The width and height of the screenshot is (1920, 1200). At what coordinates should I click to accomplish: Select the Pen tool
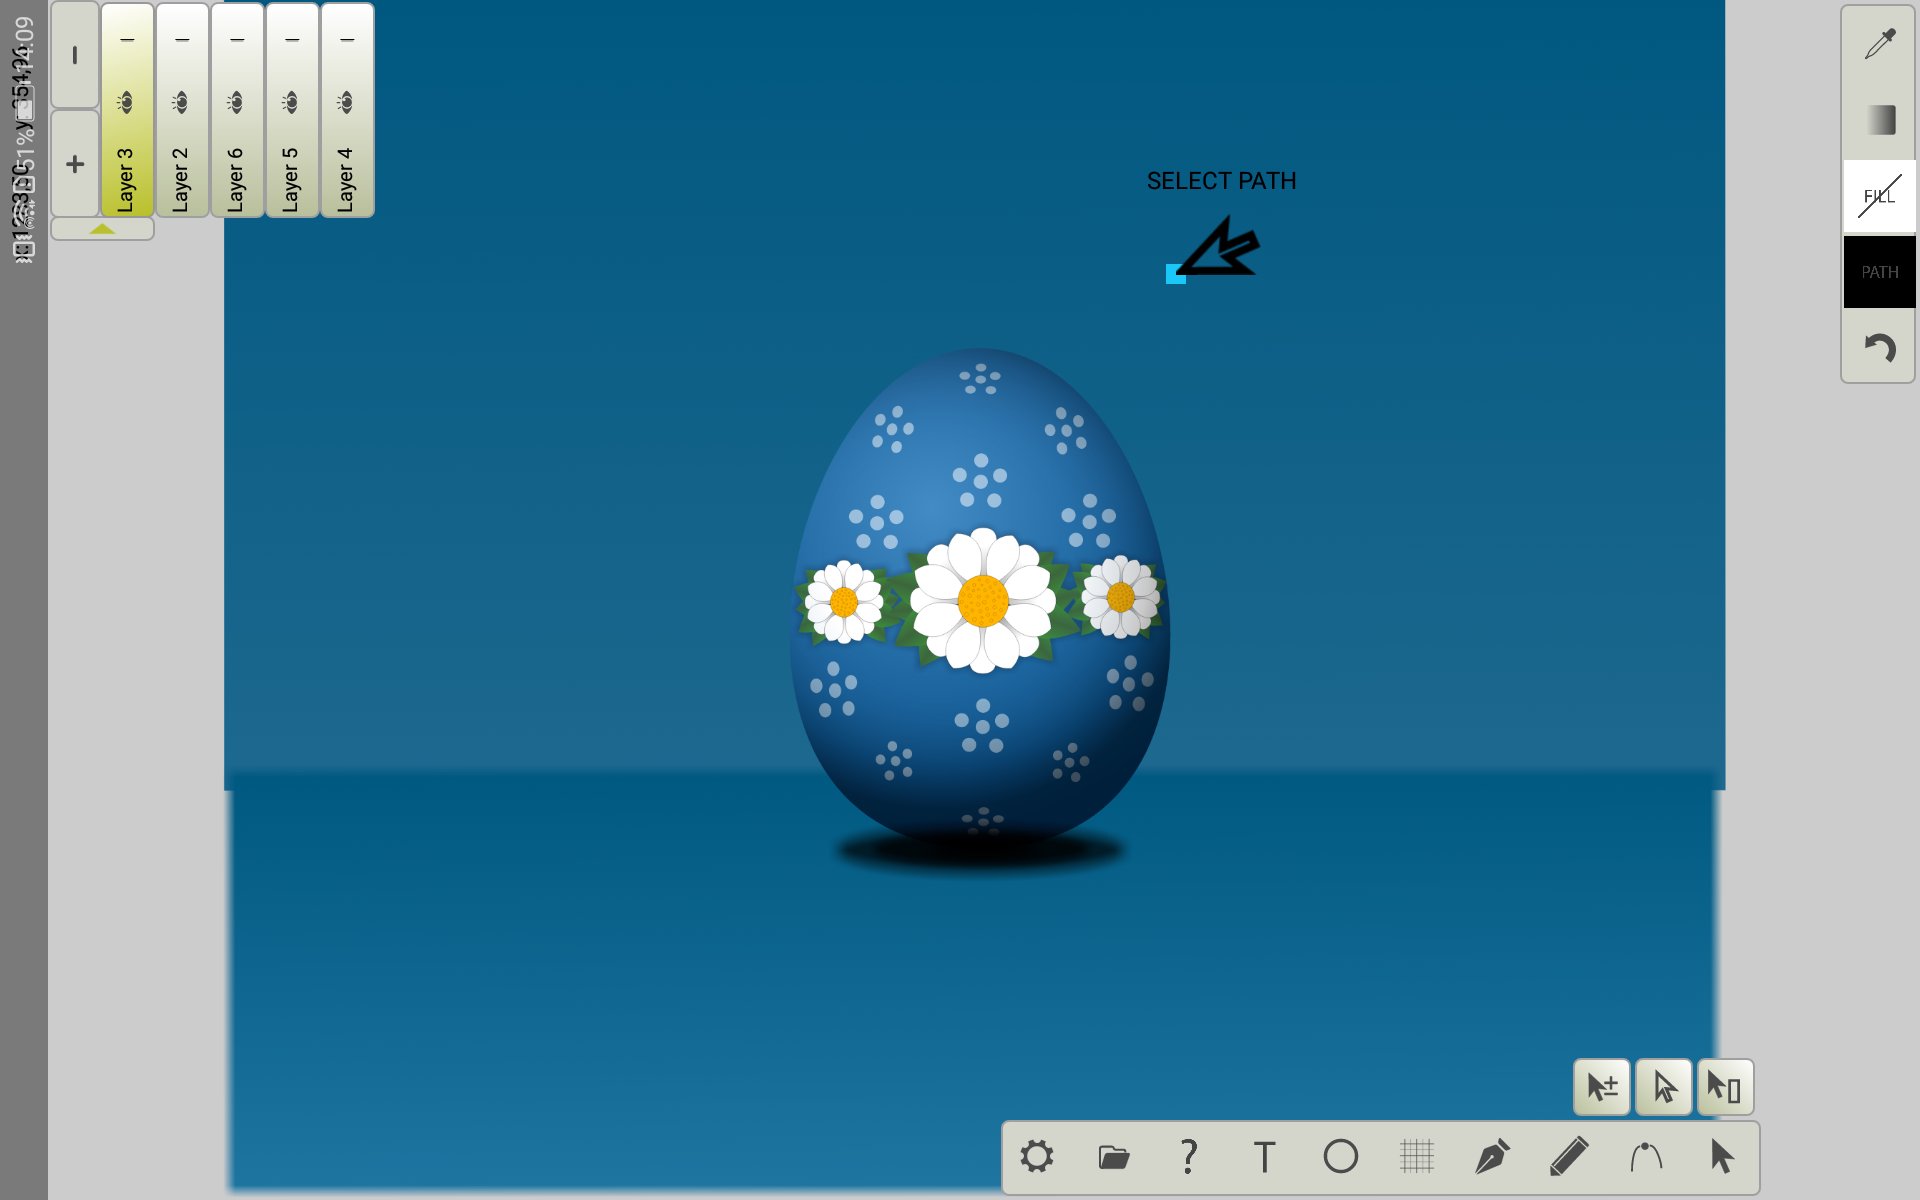coord(1494,1156)
